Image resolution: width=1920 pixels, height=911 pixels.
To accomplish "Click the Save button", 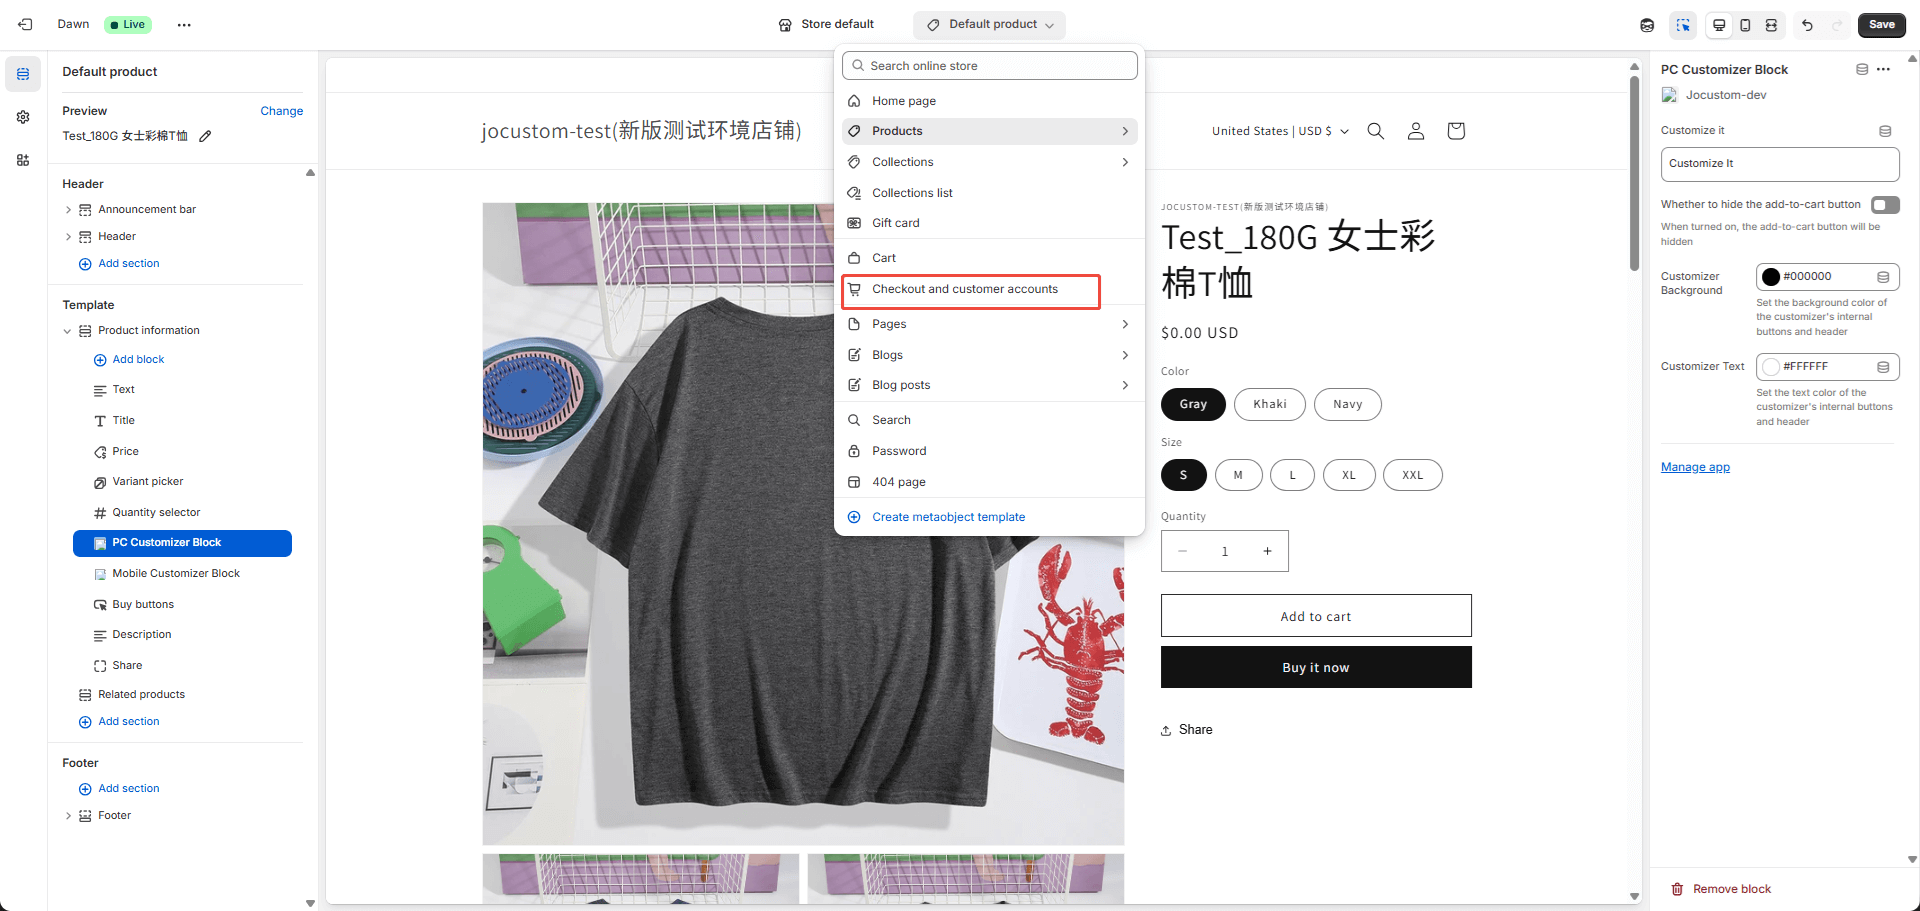I will [x=1881, y=25].
